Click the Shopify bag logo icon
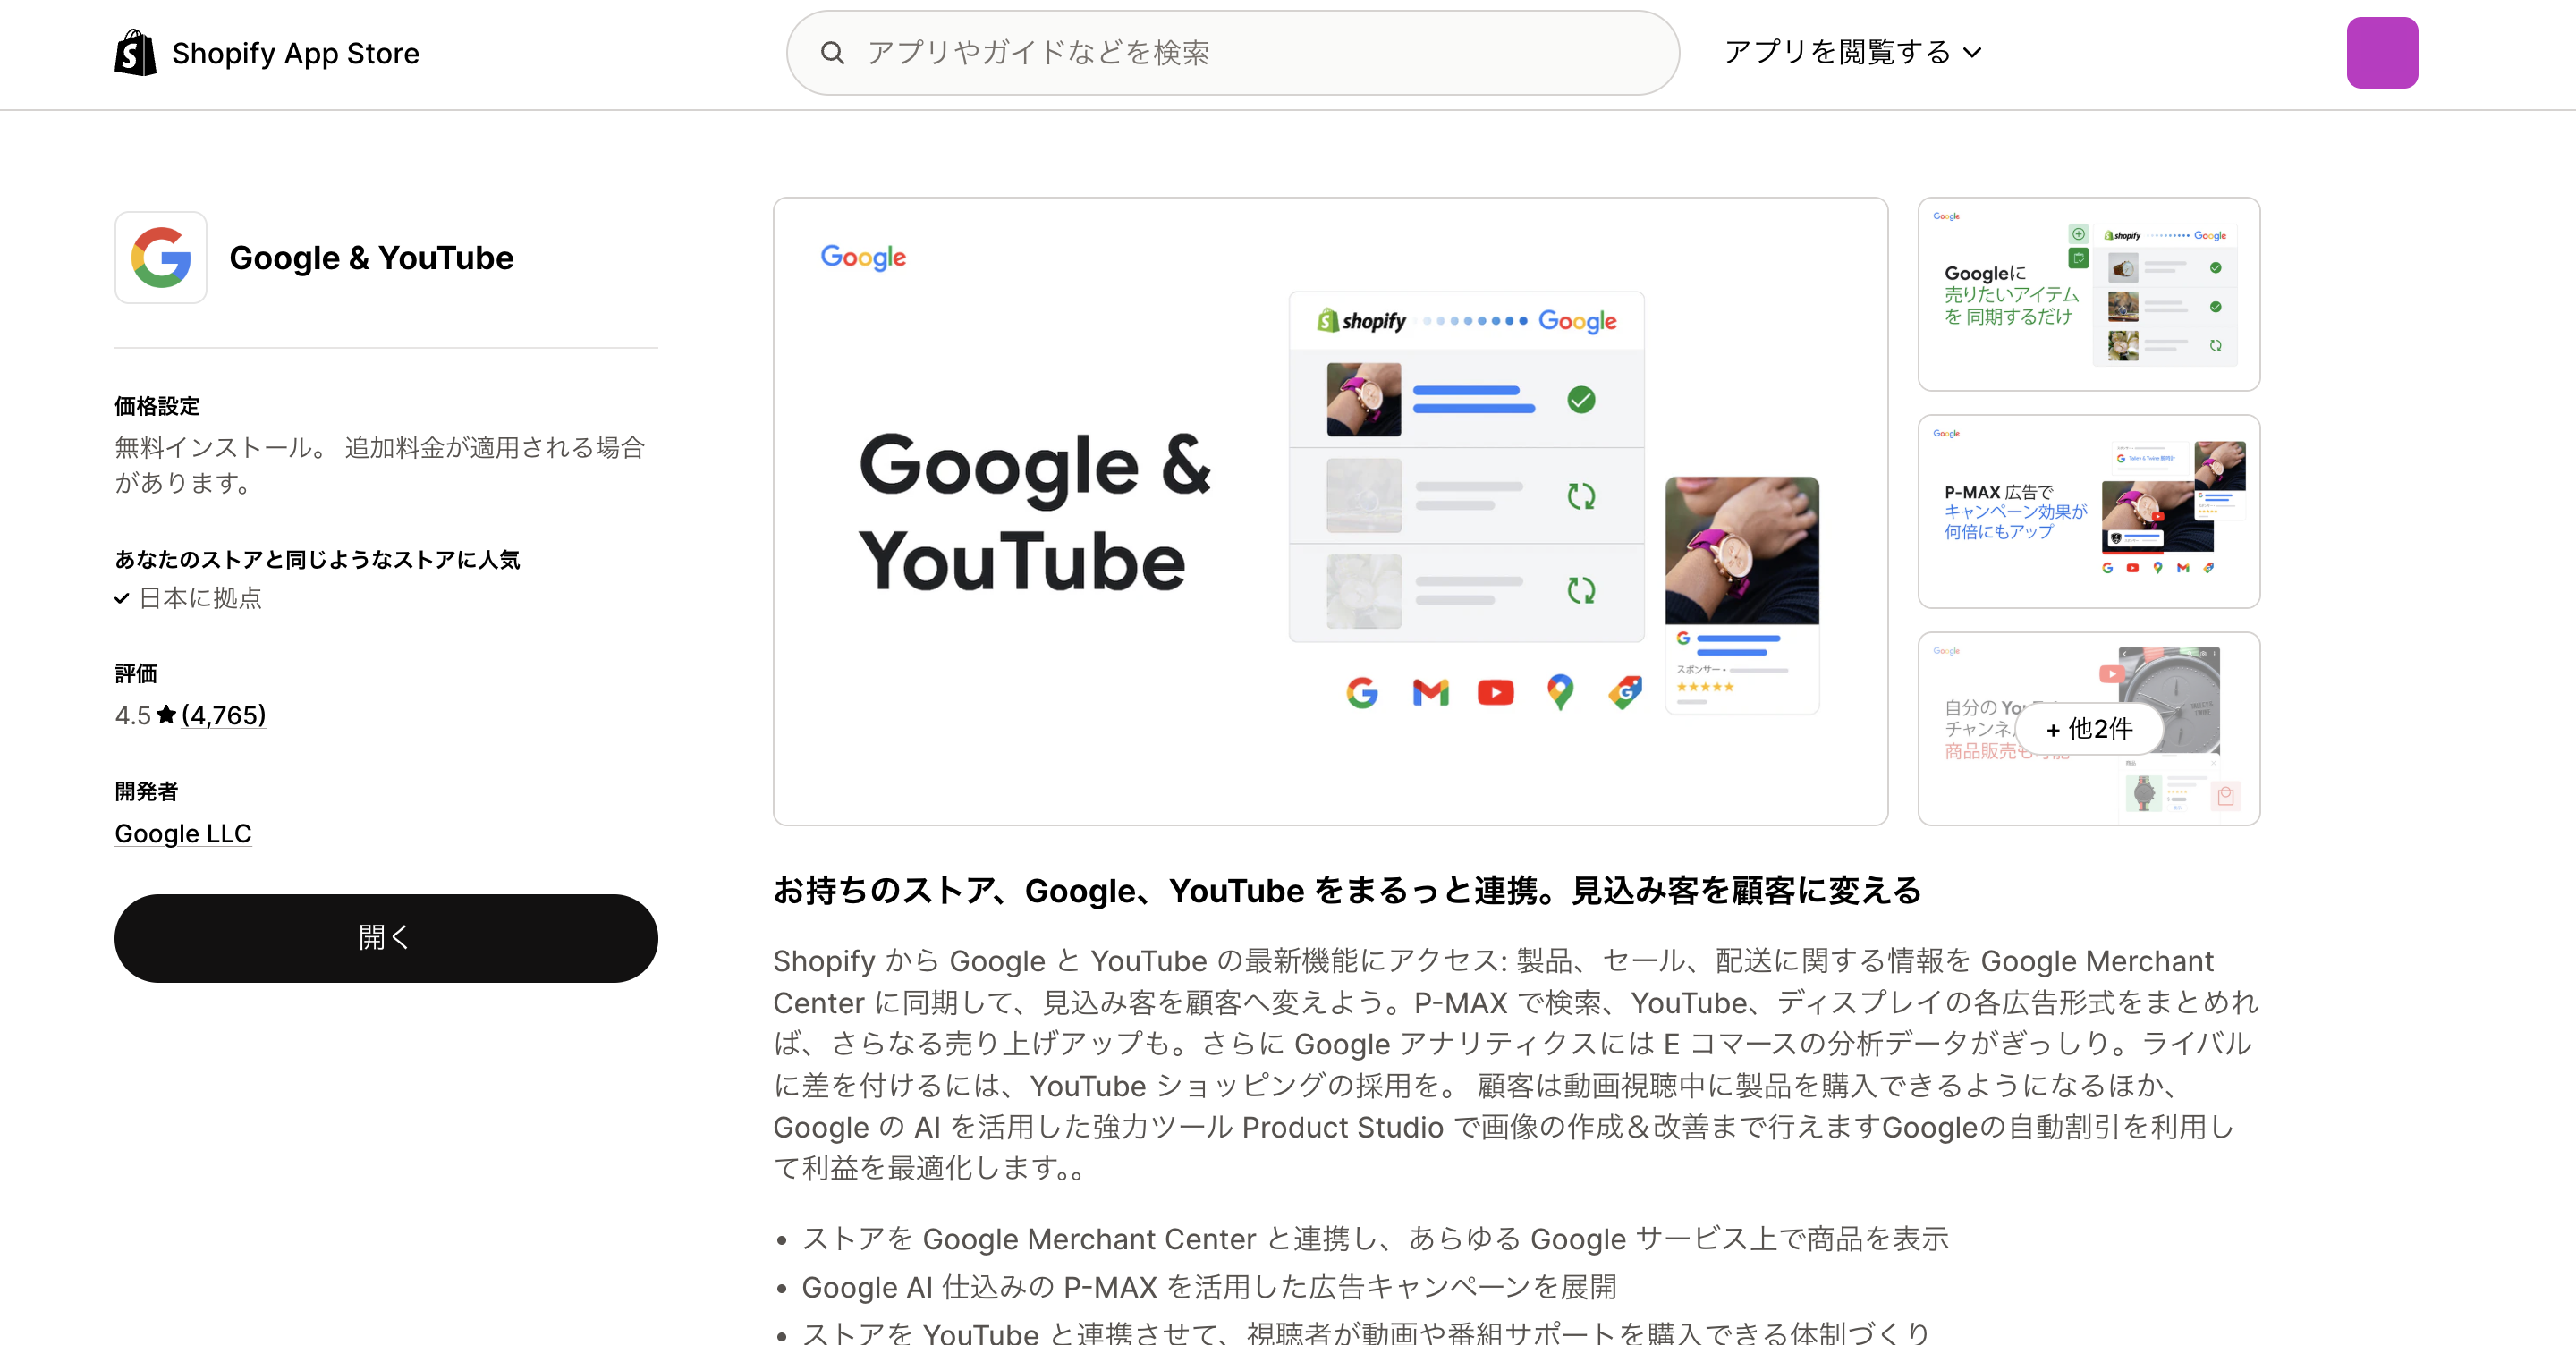 tap(135, 53)
